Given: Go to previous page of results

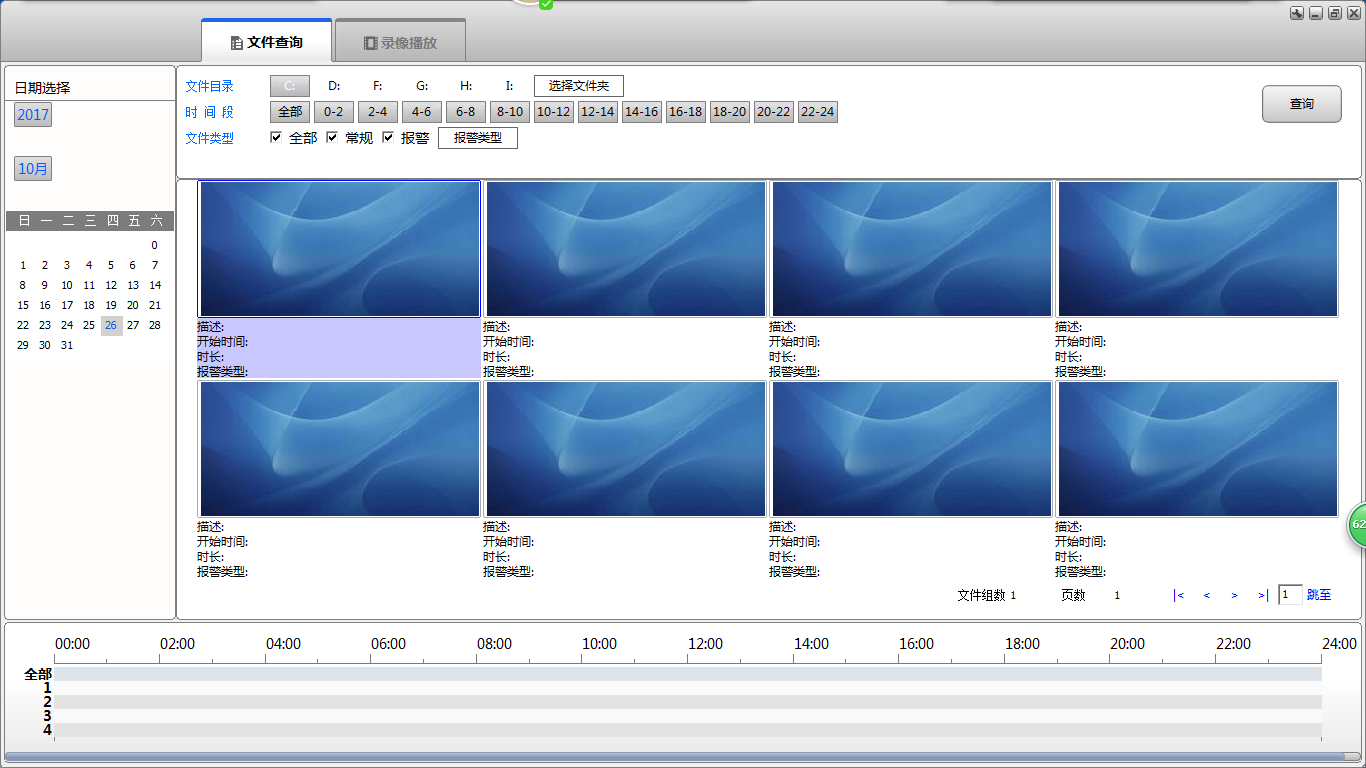Looking at the screenshot, I should [x=1207, y=595].
